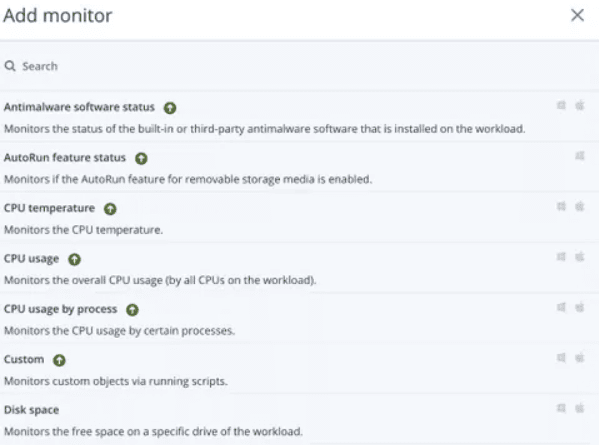Close the Add monitor dialog
Viewport: 599px width, 445px height.
pos(577,15)
